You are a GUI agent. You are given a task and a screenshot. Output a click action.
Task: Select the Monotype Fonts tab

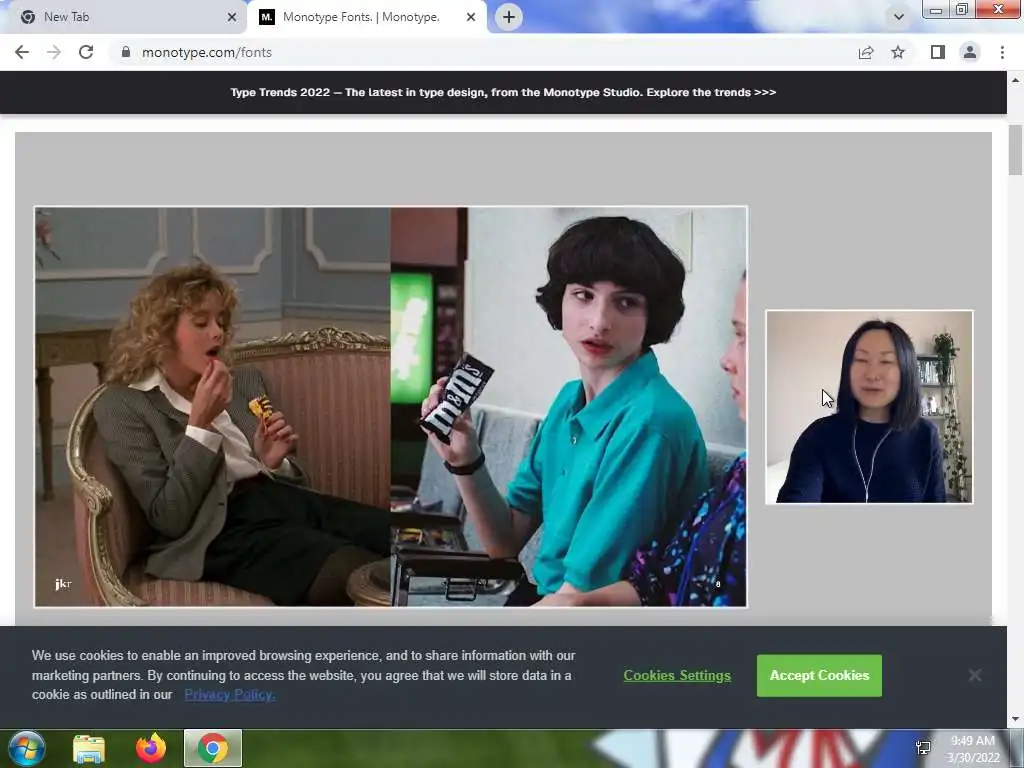click(x=366, y=17)
